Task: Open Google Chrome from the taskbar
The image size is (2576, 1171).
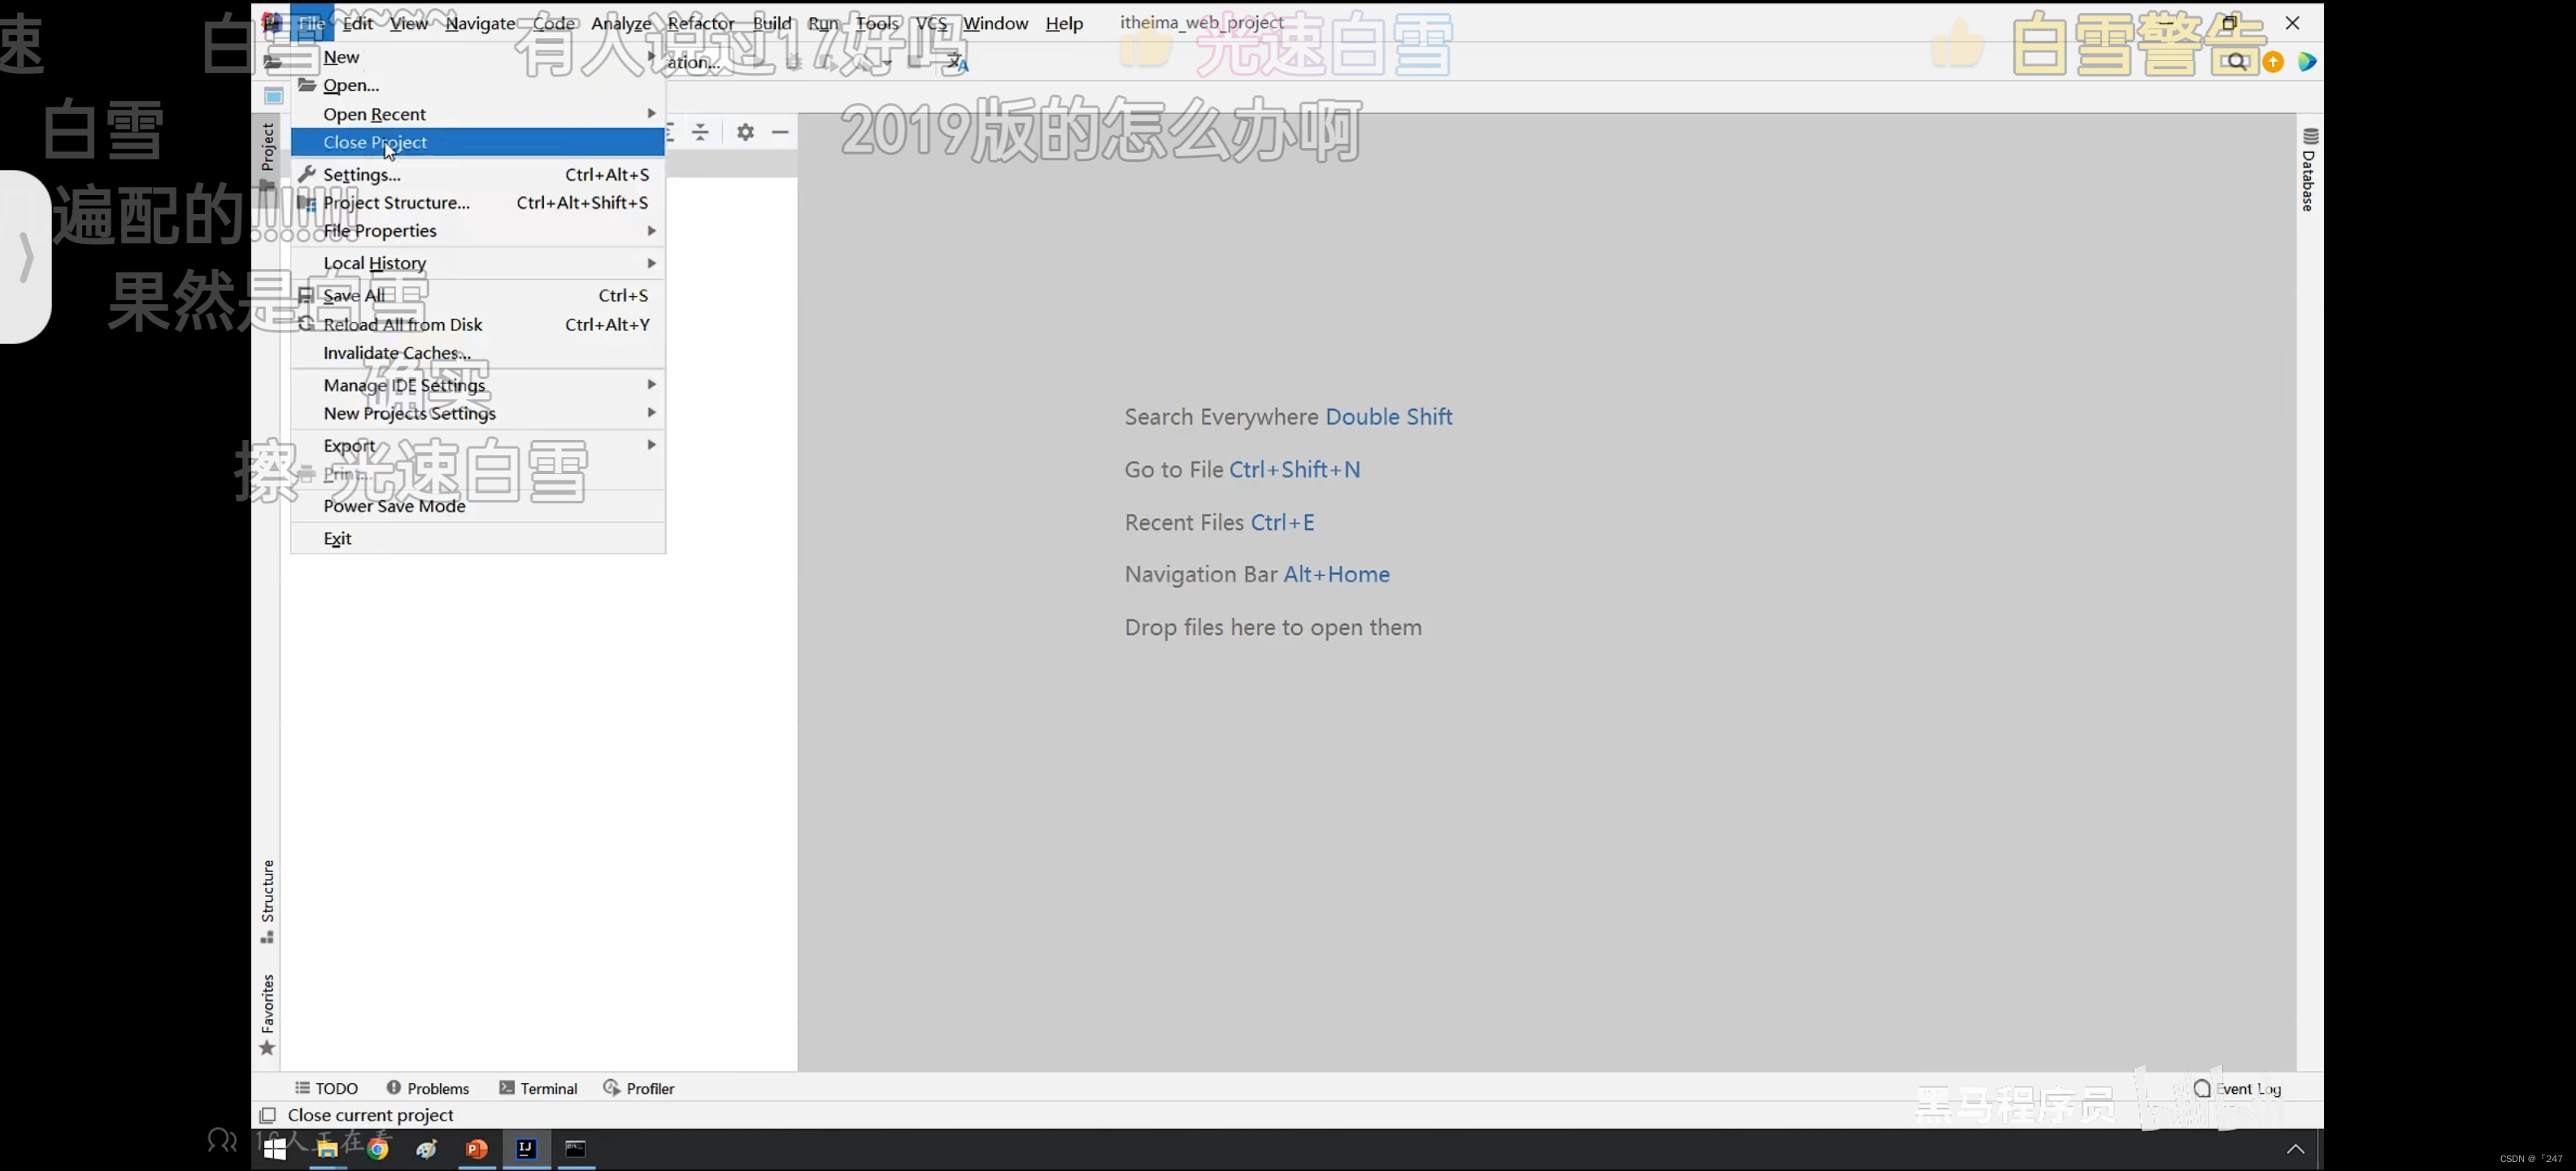Action: pyautogui.click(x=377, y=1149)
